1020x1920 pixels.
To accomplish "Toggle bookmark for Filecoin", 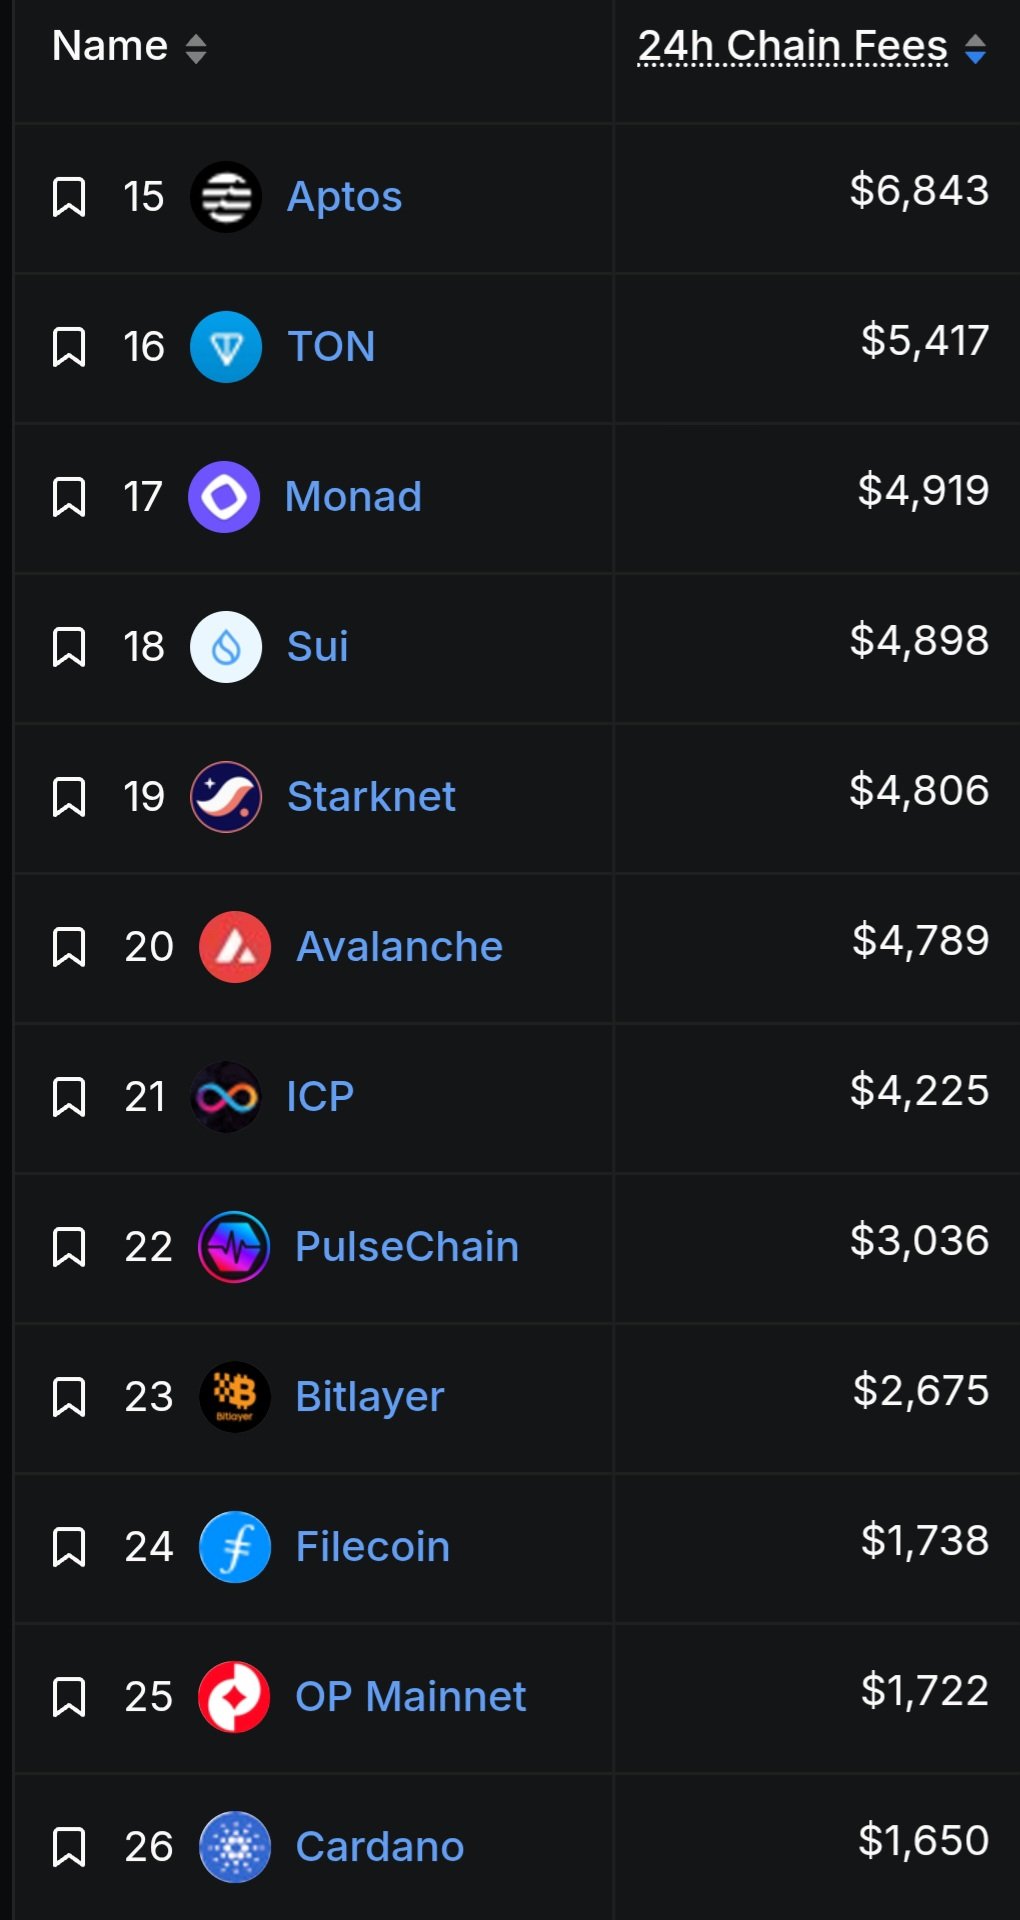I will coord(69,1547).
